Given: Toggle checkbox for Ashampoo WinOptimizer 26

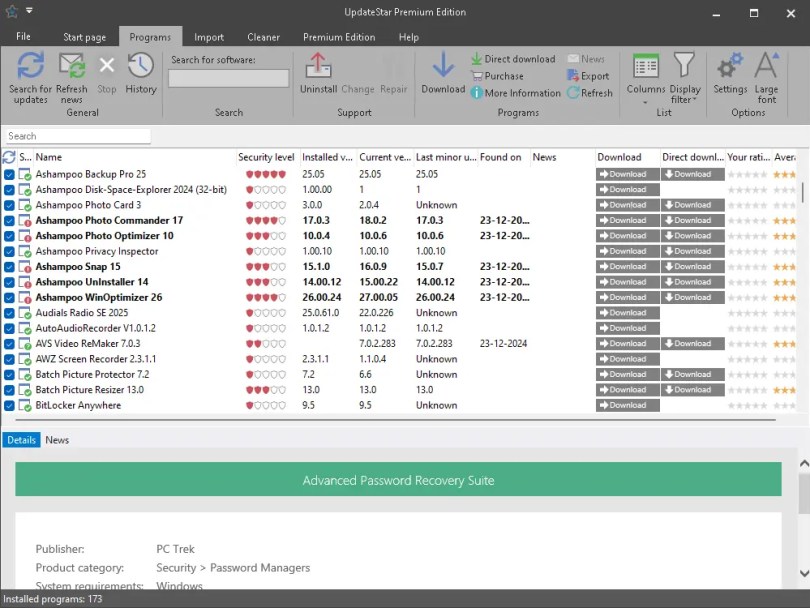Looking at the screenshot, I should (9, 298).
